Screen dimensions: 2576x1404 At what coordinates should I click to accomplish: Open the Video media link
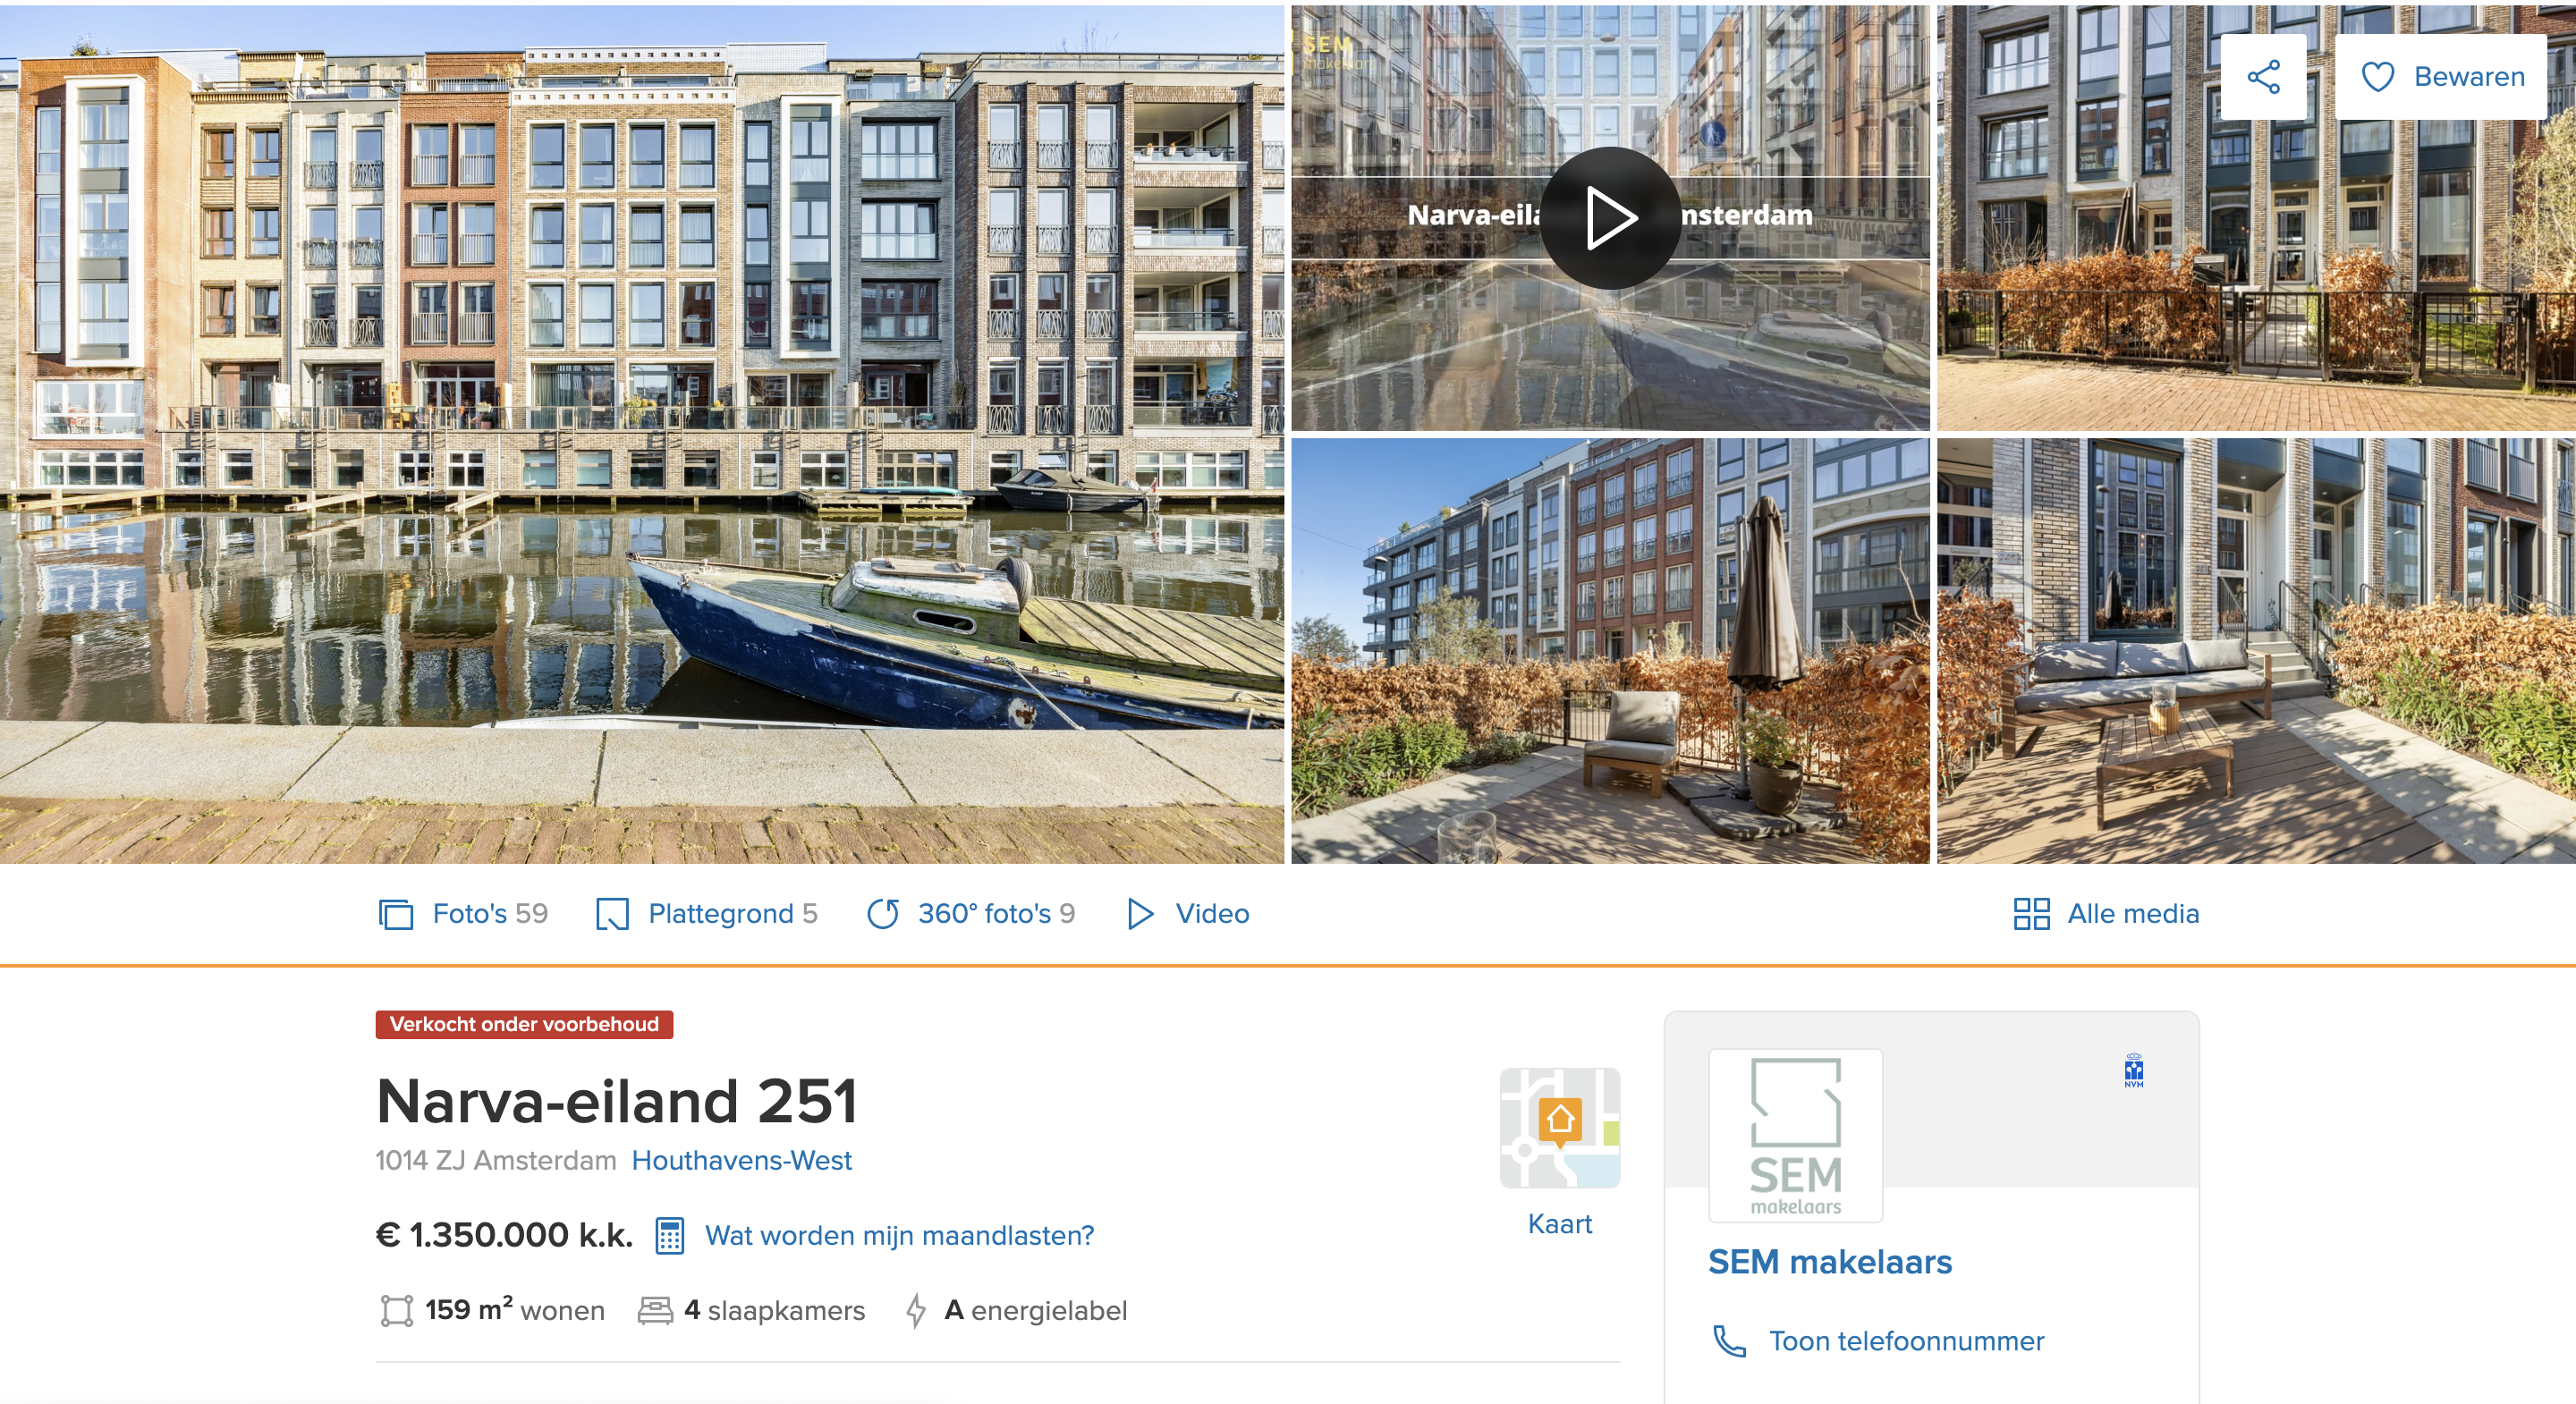point(1188,913)
